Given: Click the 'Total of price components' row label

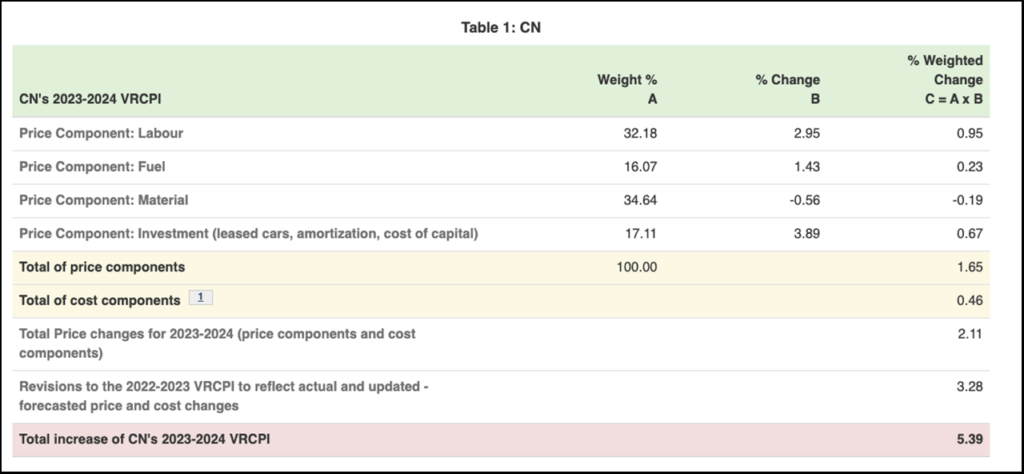Looking at the screenshot, I should (102, 267).
